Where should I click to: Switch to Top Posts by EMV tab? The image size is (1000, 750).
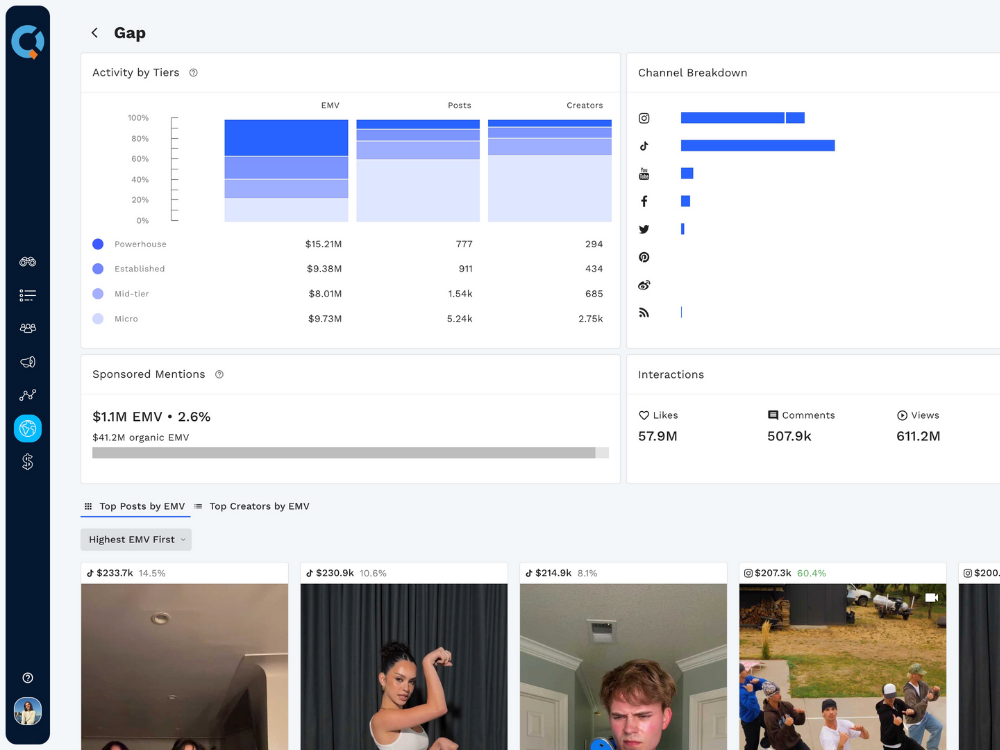pyautogui.click(x=135, y=507)
